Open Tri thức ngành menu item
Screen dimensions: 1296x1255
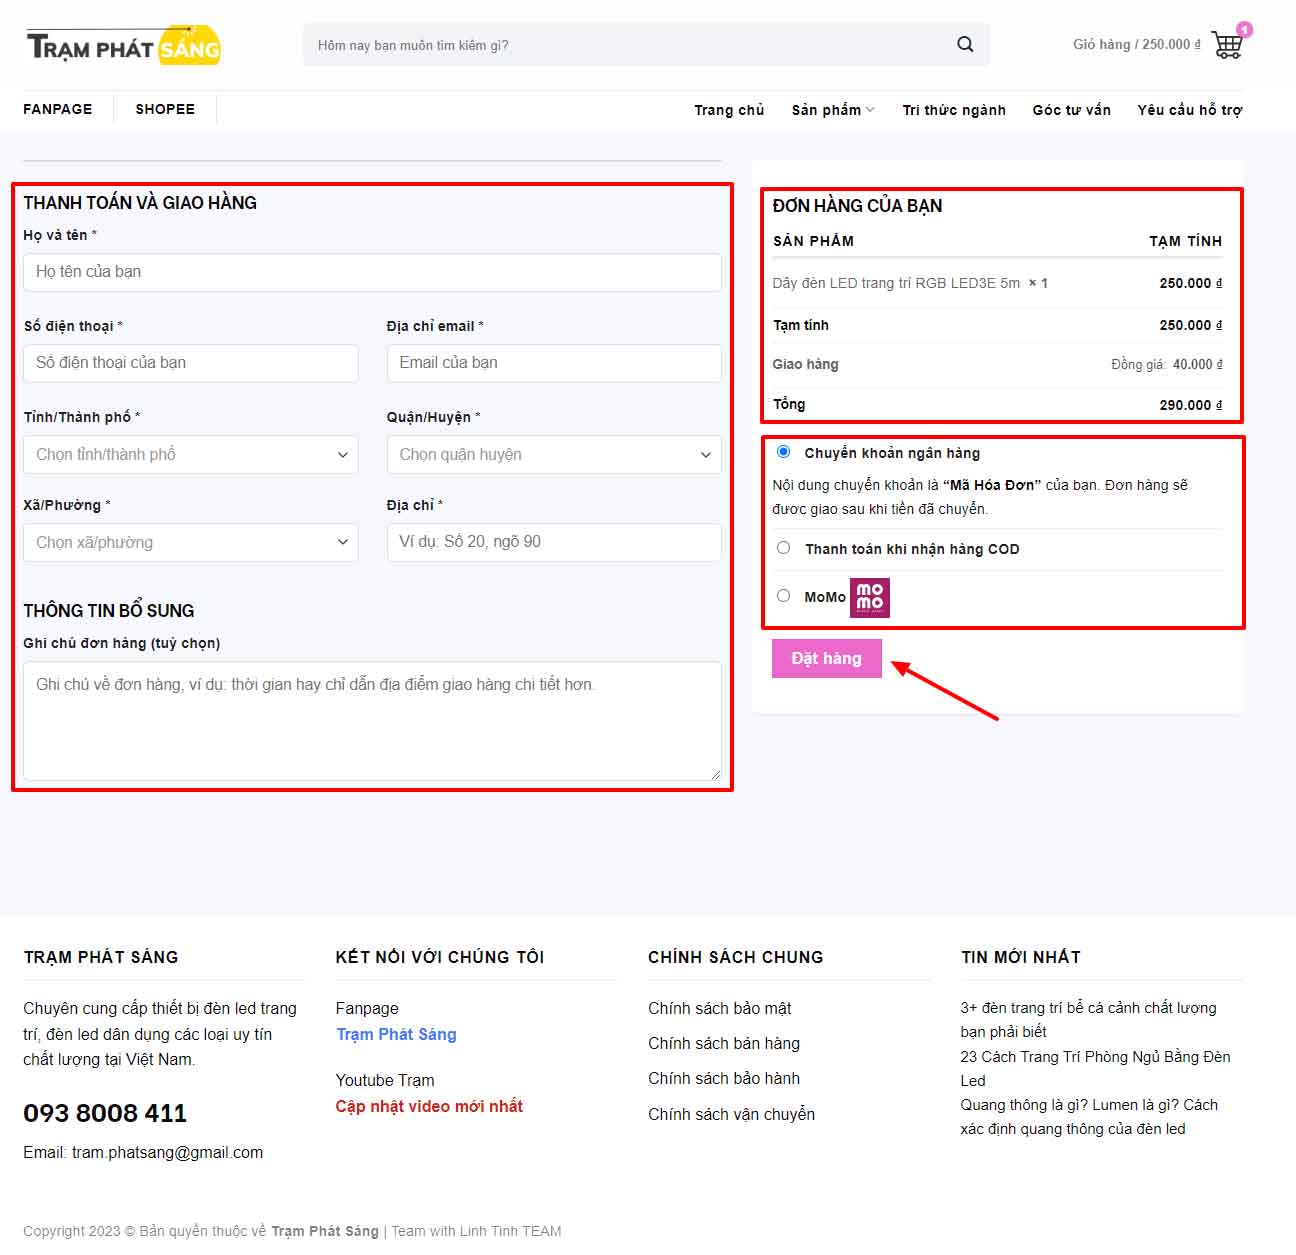[954, 110]
